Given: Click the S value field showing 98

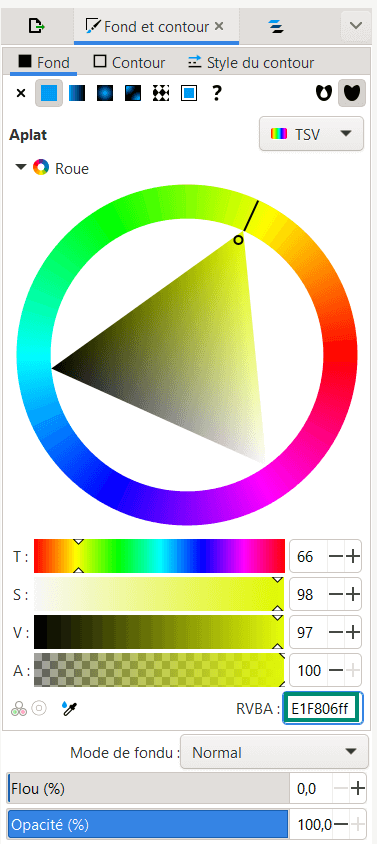Looking at the screenshot, I should pyautogui.click(x=309, y=594).
